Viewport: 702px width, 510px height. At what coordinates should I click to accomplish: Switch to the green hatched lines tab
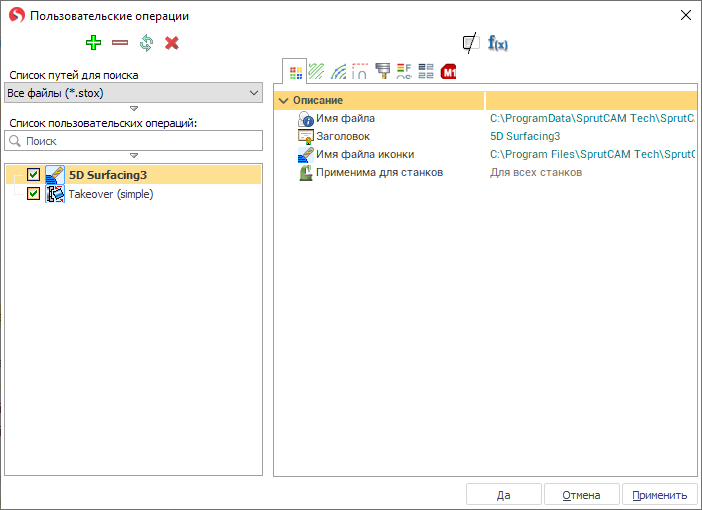(x=317, y=71)
